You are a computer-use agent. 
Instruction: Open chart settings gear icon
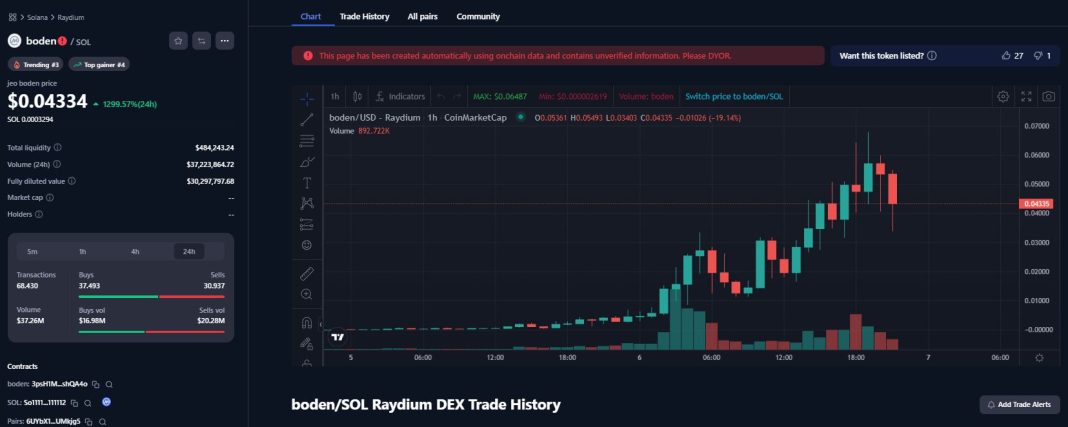tap(1003, 97)
